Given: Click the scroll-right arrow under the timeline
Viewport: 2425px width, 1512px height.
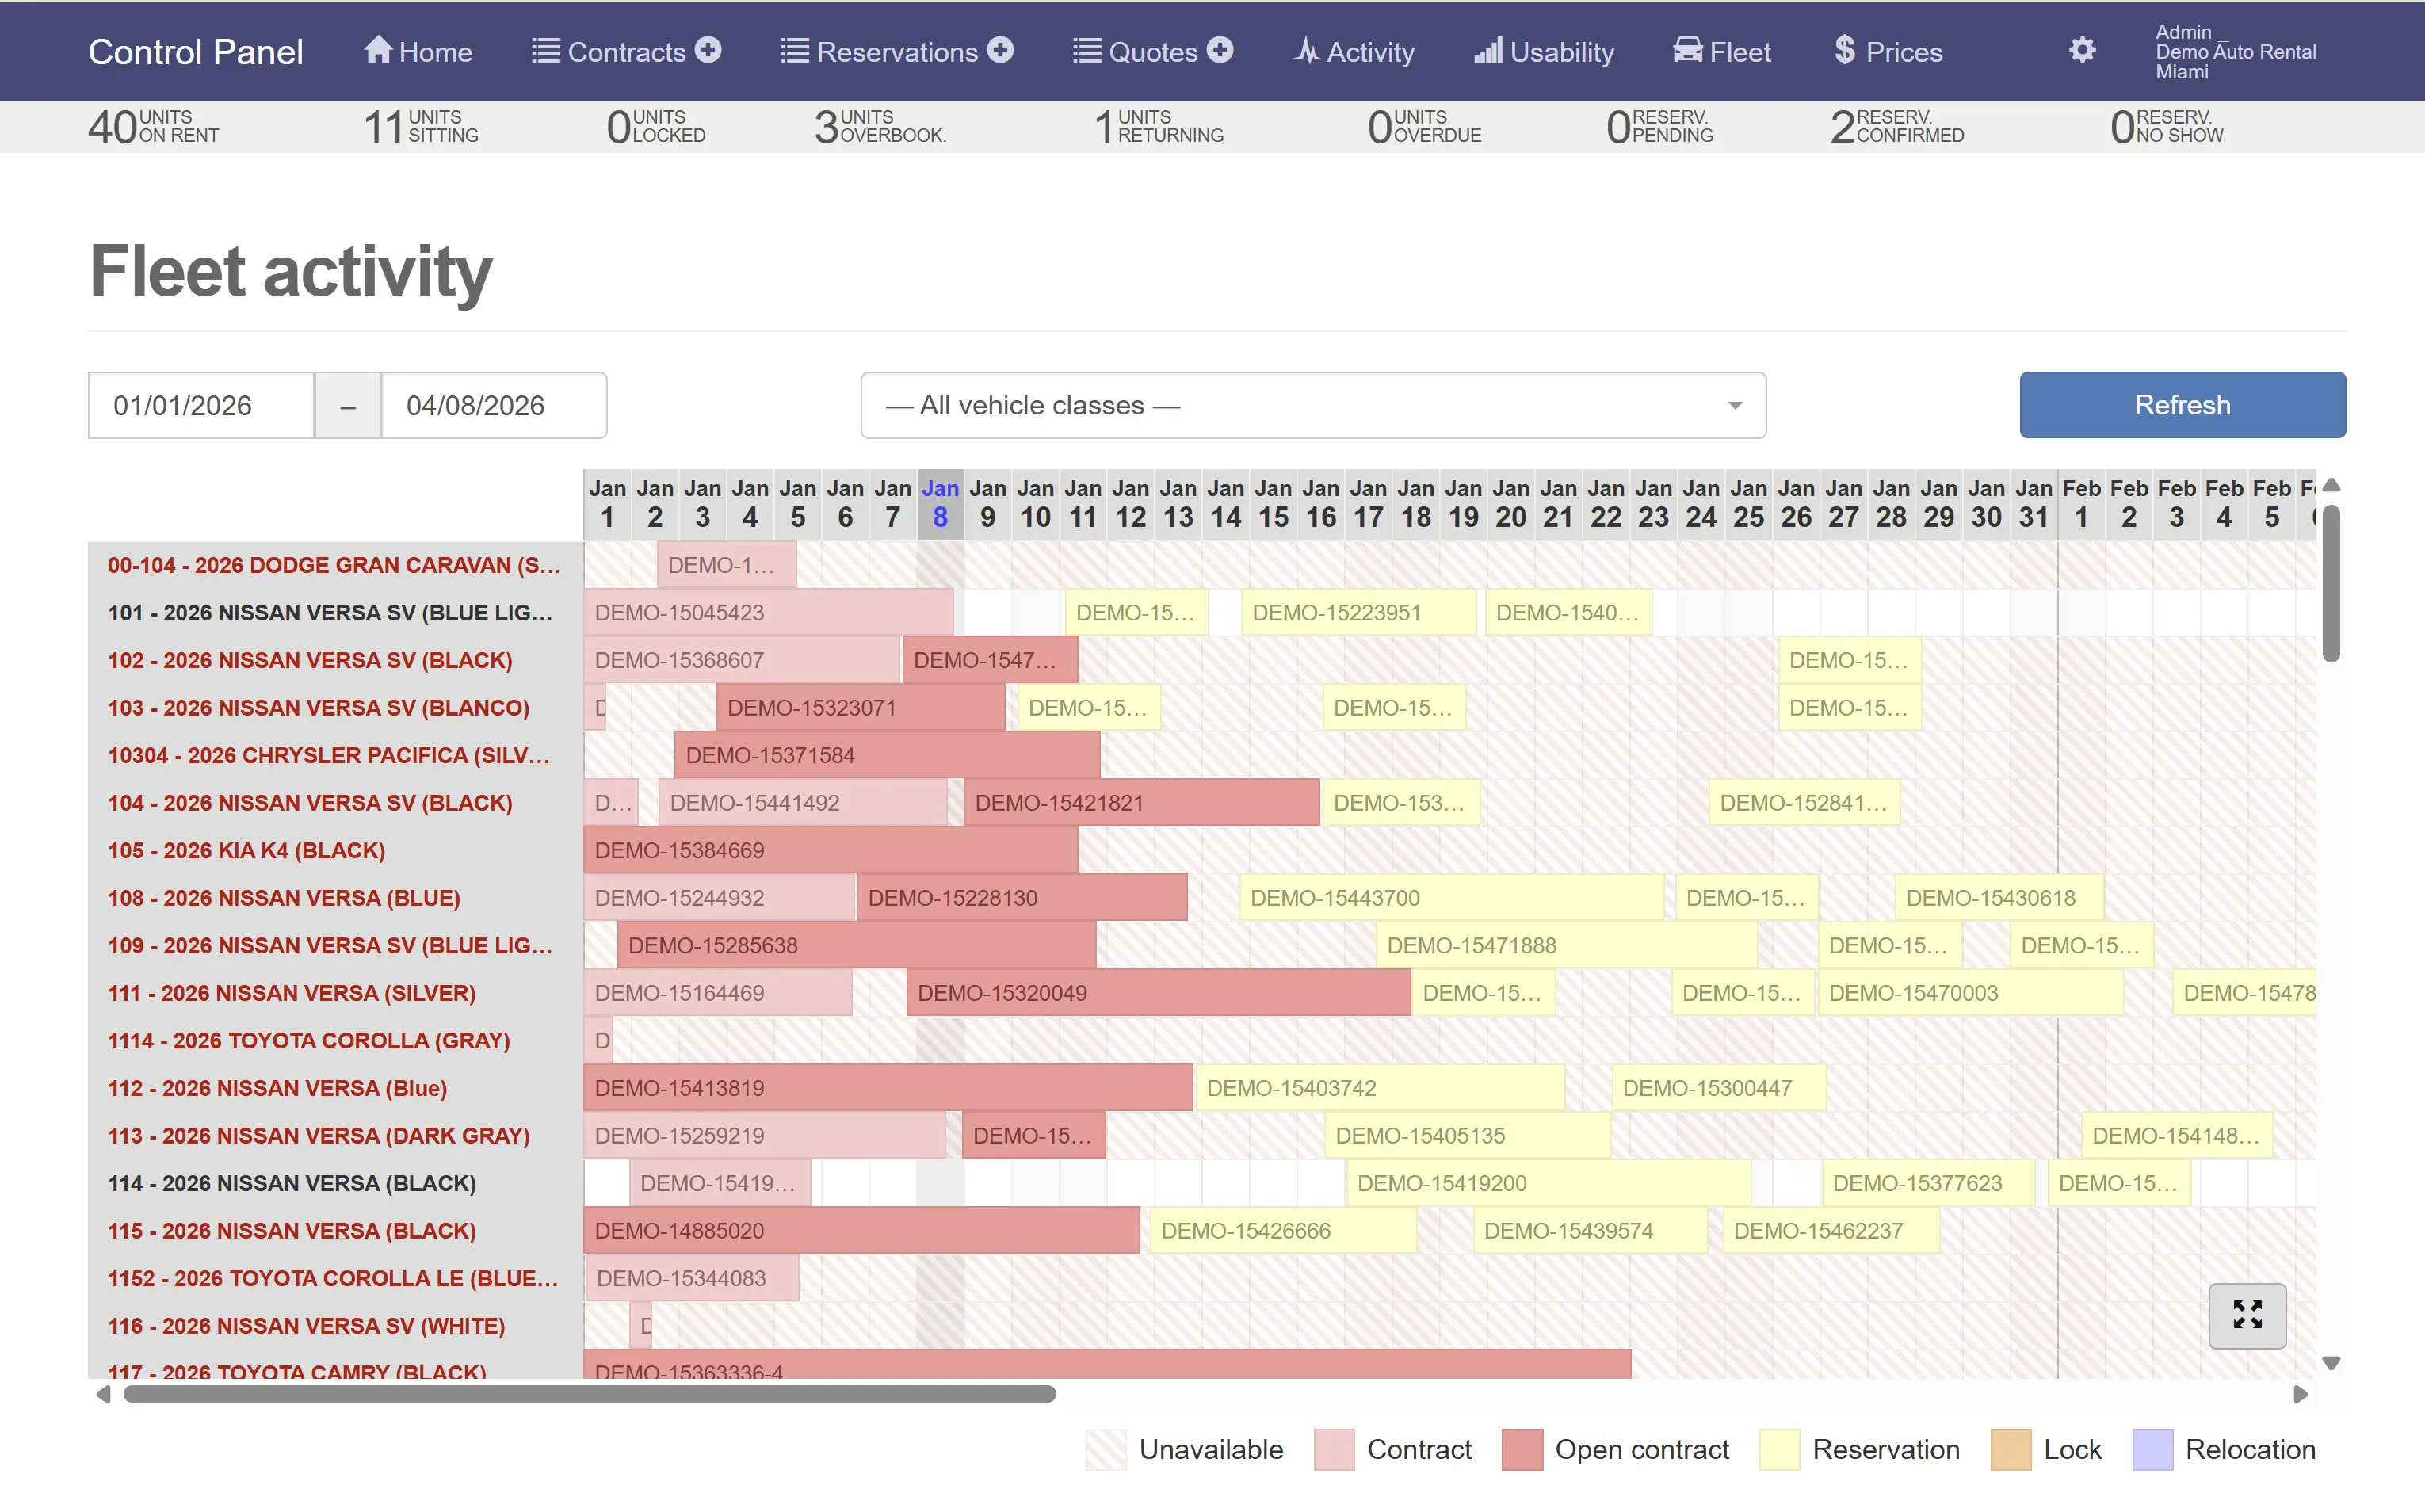Looking at the screenshot, I should tap(2300, 1394).
